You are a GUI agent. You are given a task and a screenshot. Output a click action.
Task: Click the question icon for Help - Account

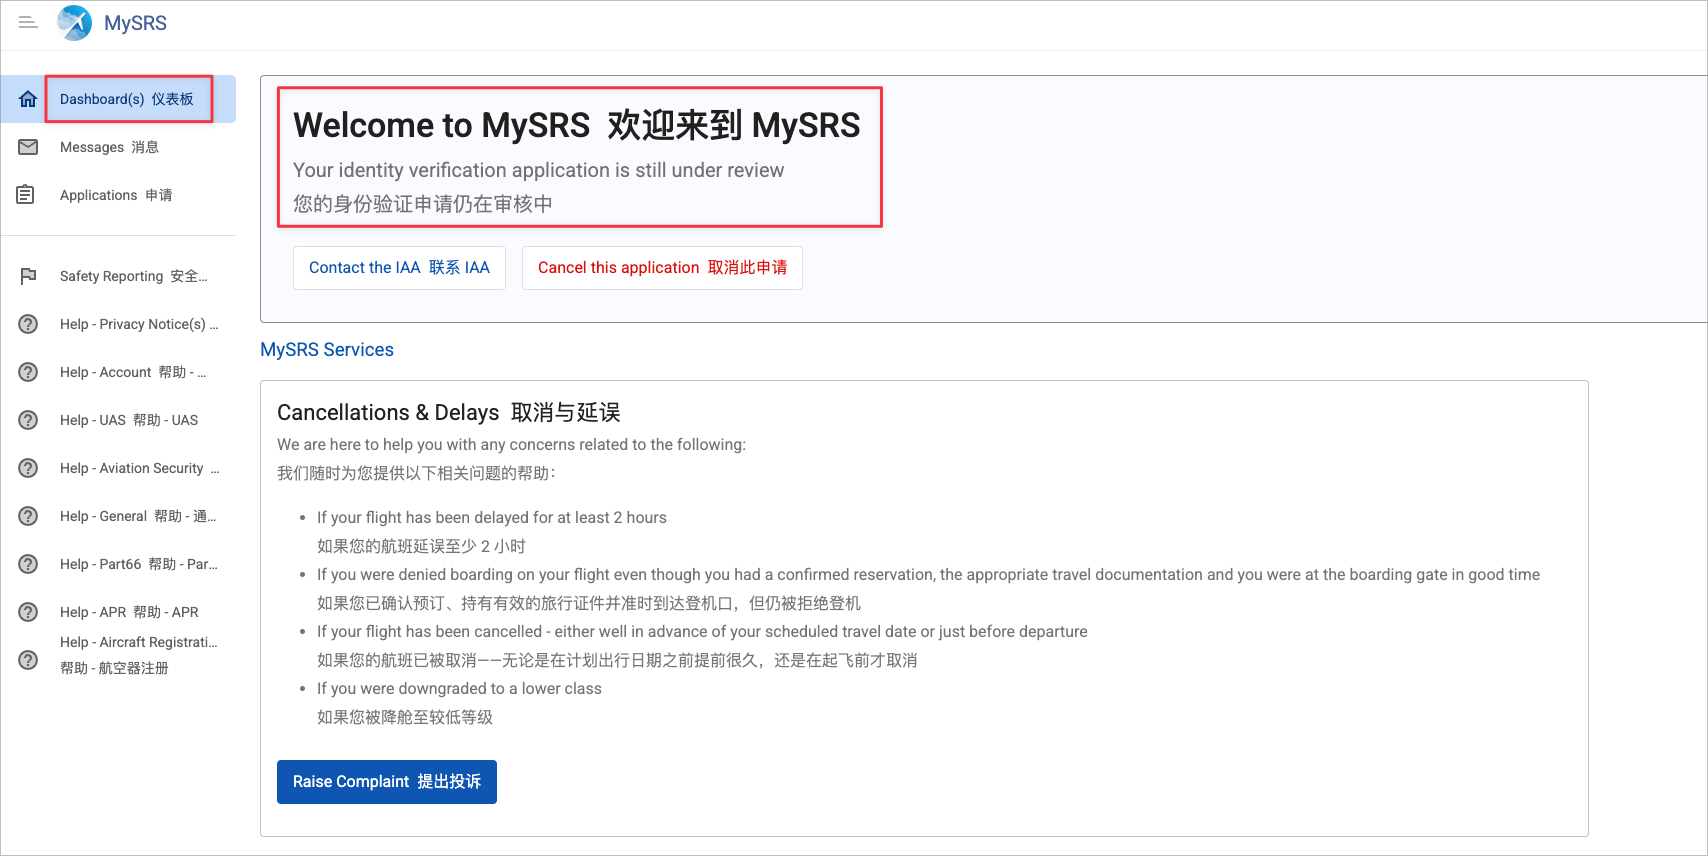28,372
